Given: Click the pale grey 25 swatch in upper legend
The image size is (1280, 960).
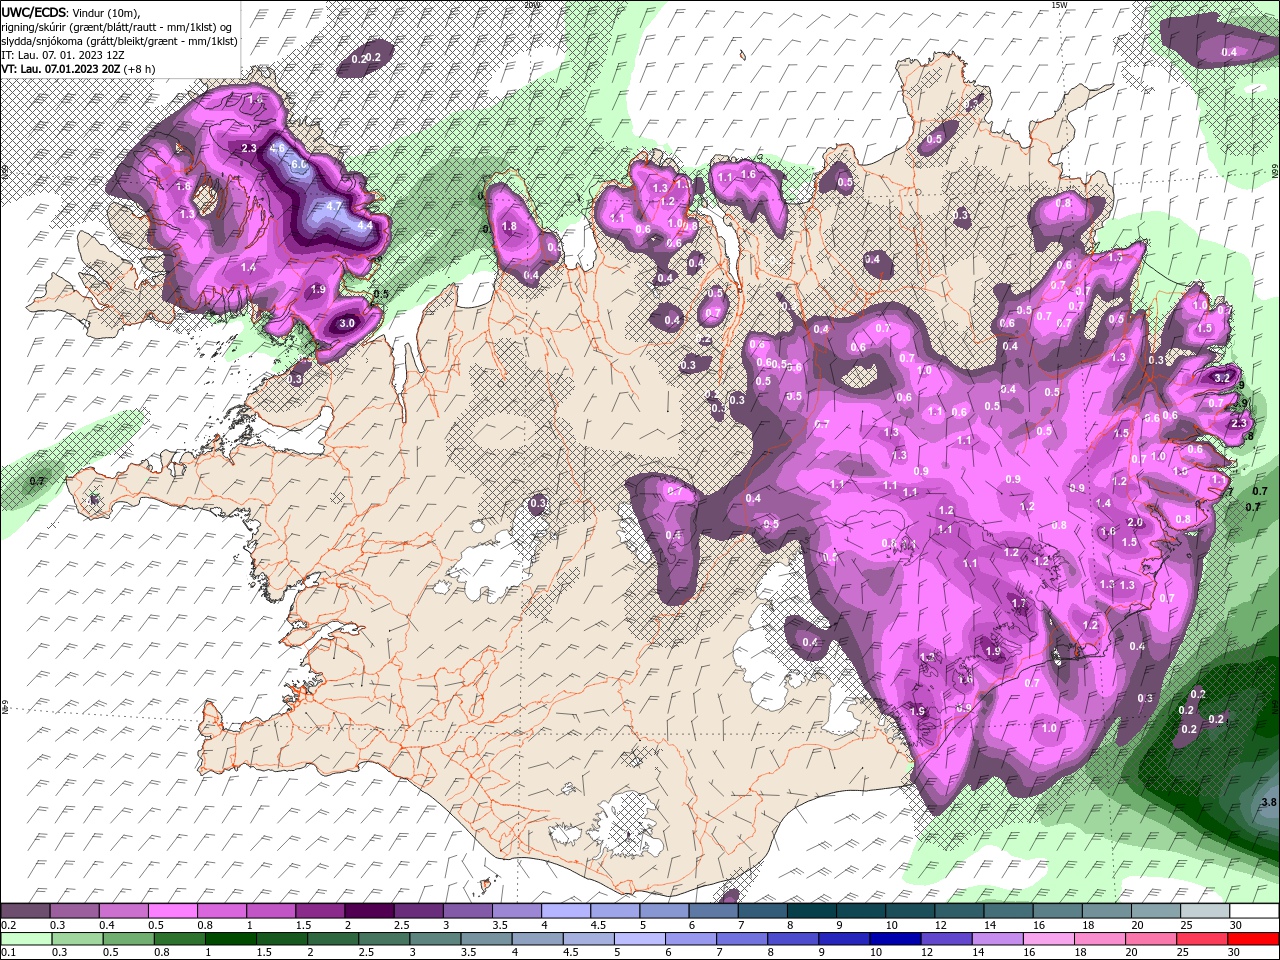Looking at the screenshot, I should click(1204, 911).
